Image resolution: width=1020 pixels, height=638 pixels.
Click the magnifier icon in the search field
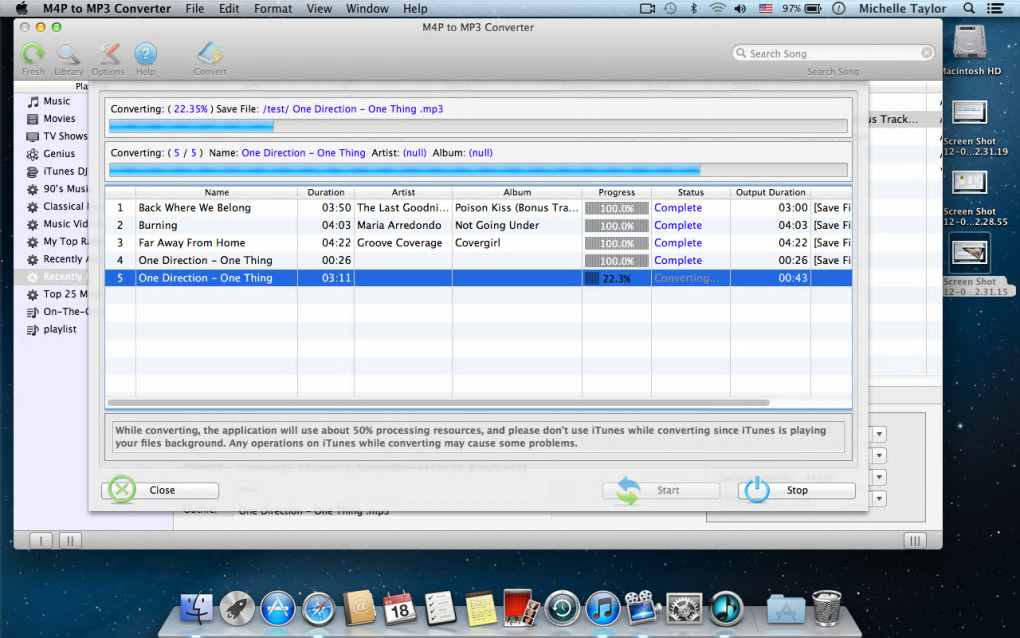point(740,53)
